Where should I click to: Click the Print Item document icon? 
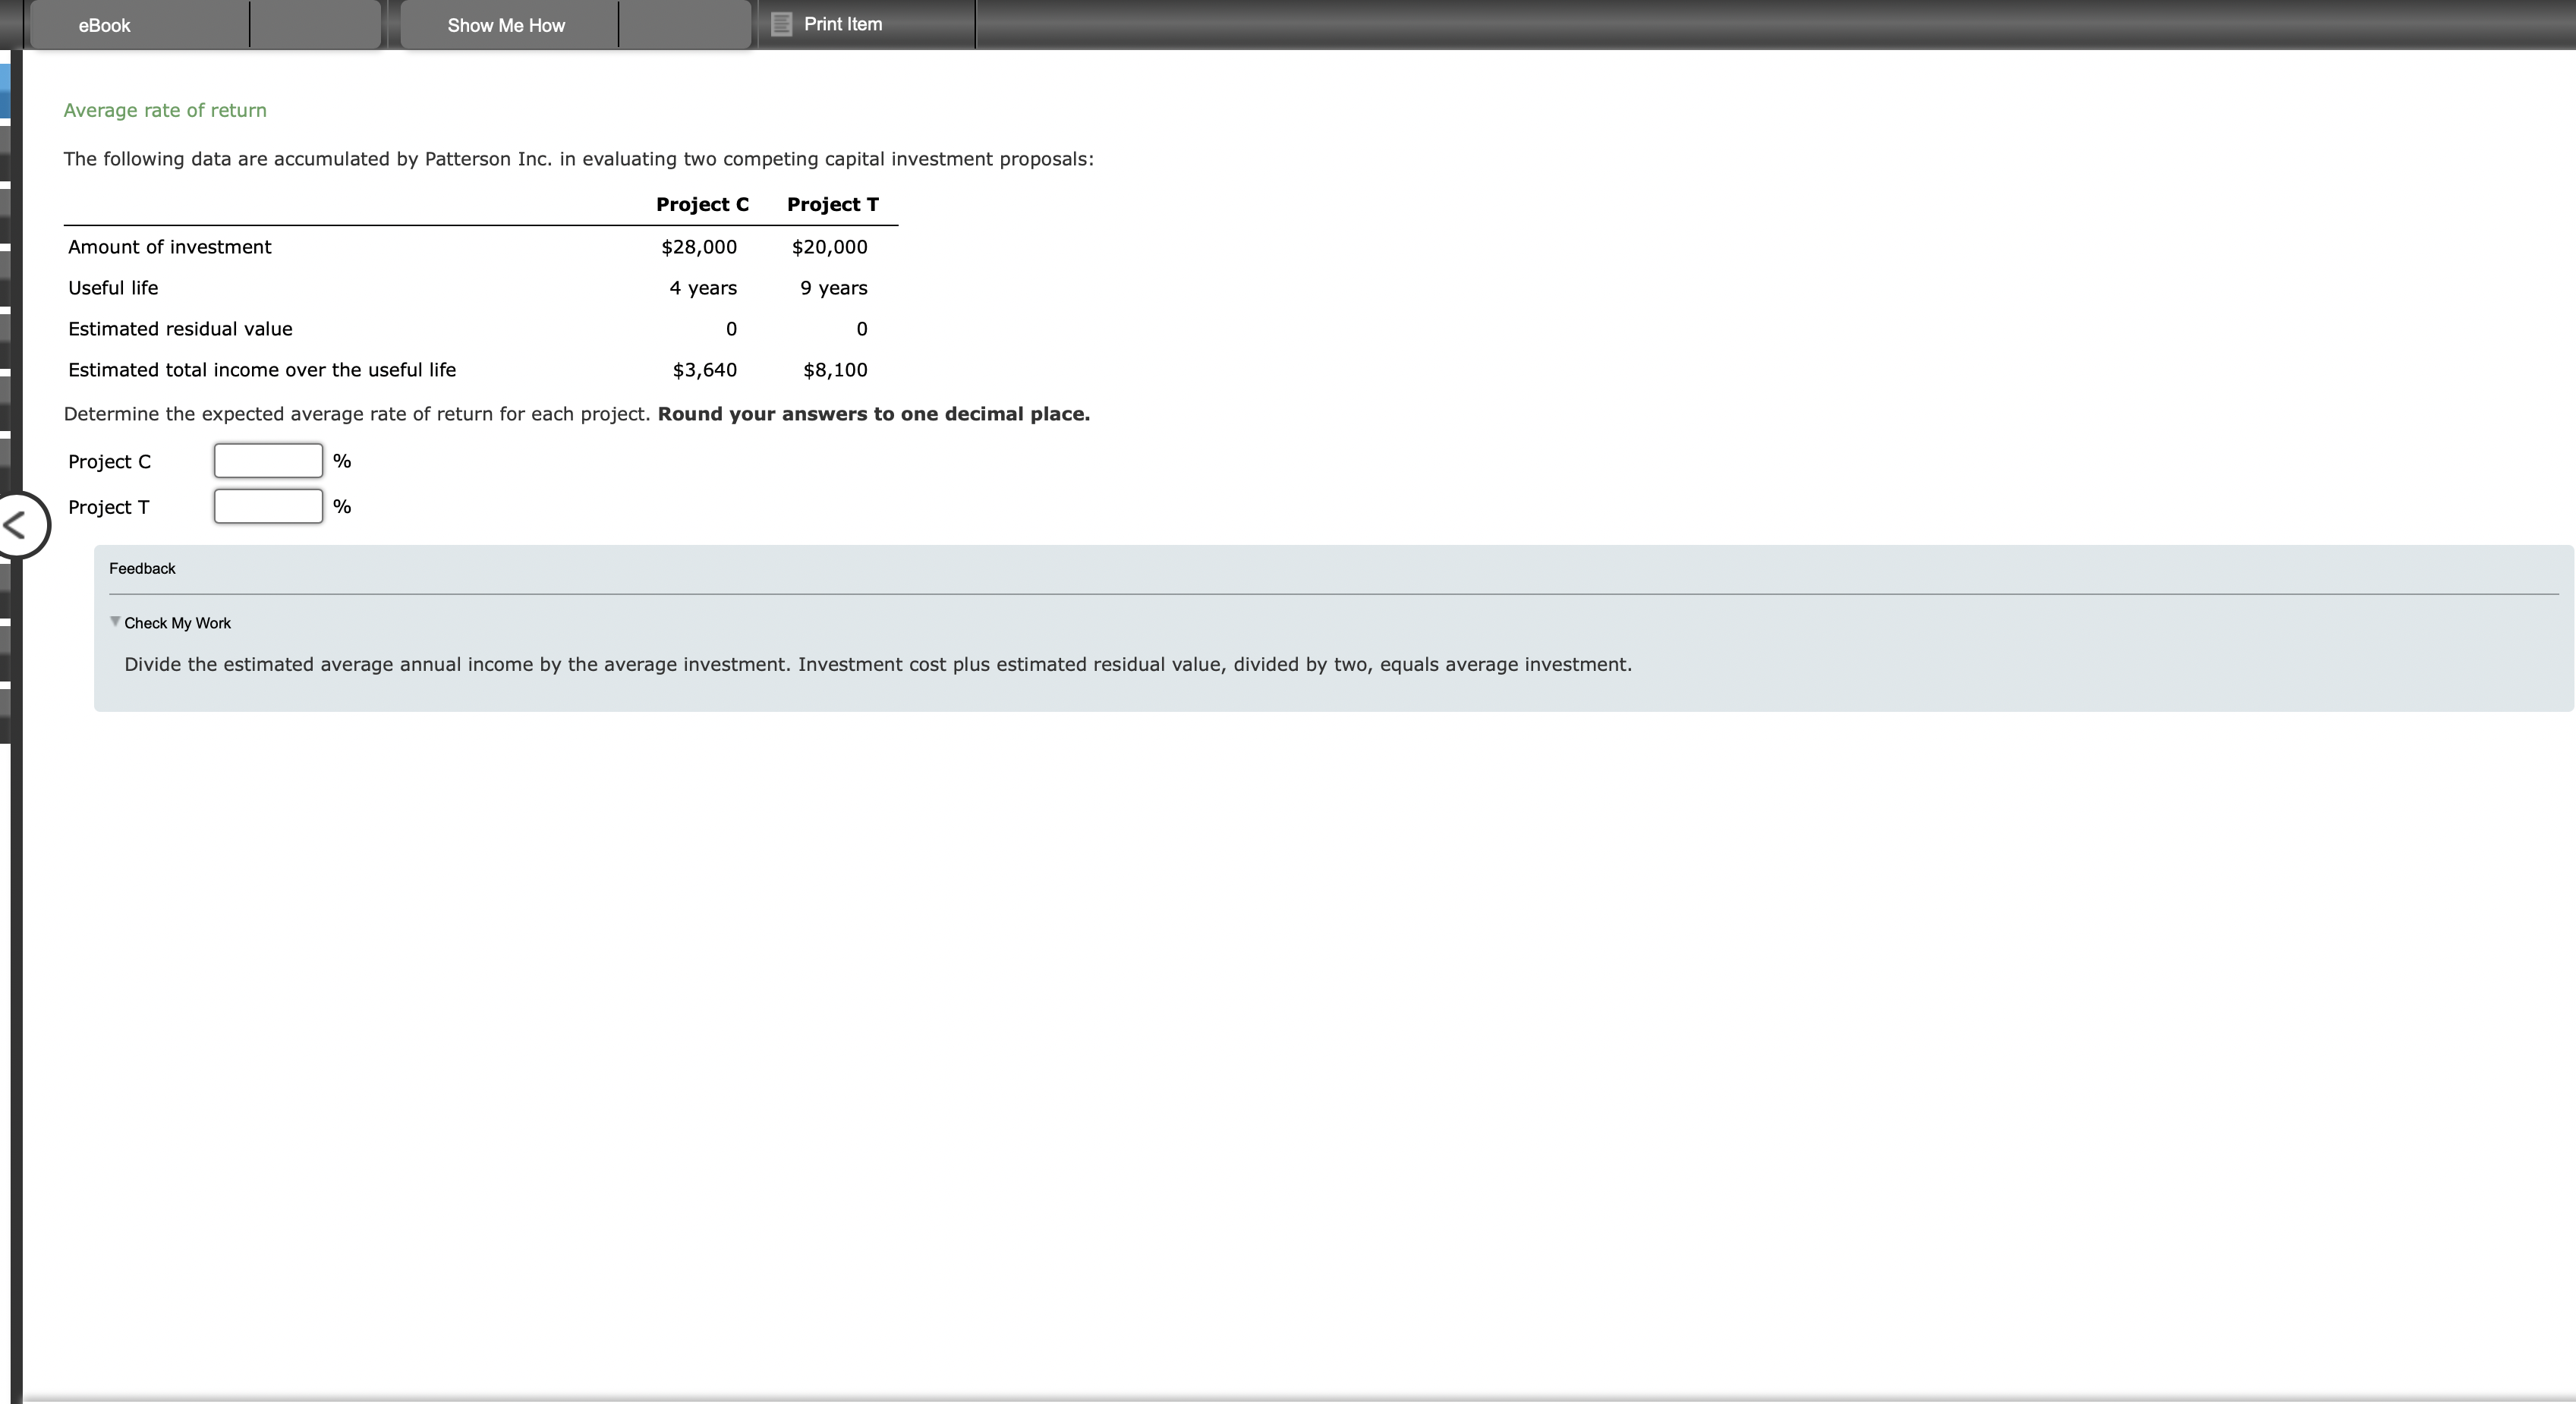pos(782,24)
